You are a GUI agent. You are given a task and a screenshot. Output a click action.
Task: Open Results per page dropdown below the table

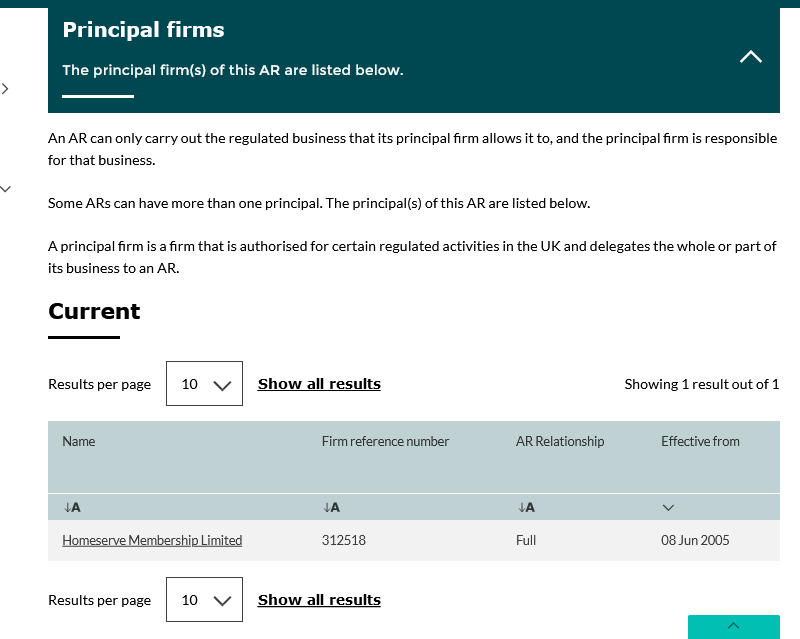pyautogui.click(x=204, y=600)
